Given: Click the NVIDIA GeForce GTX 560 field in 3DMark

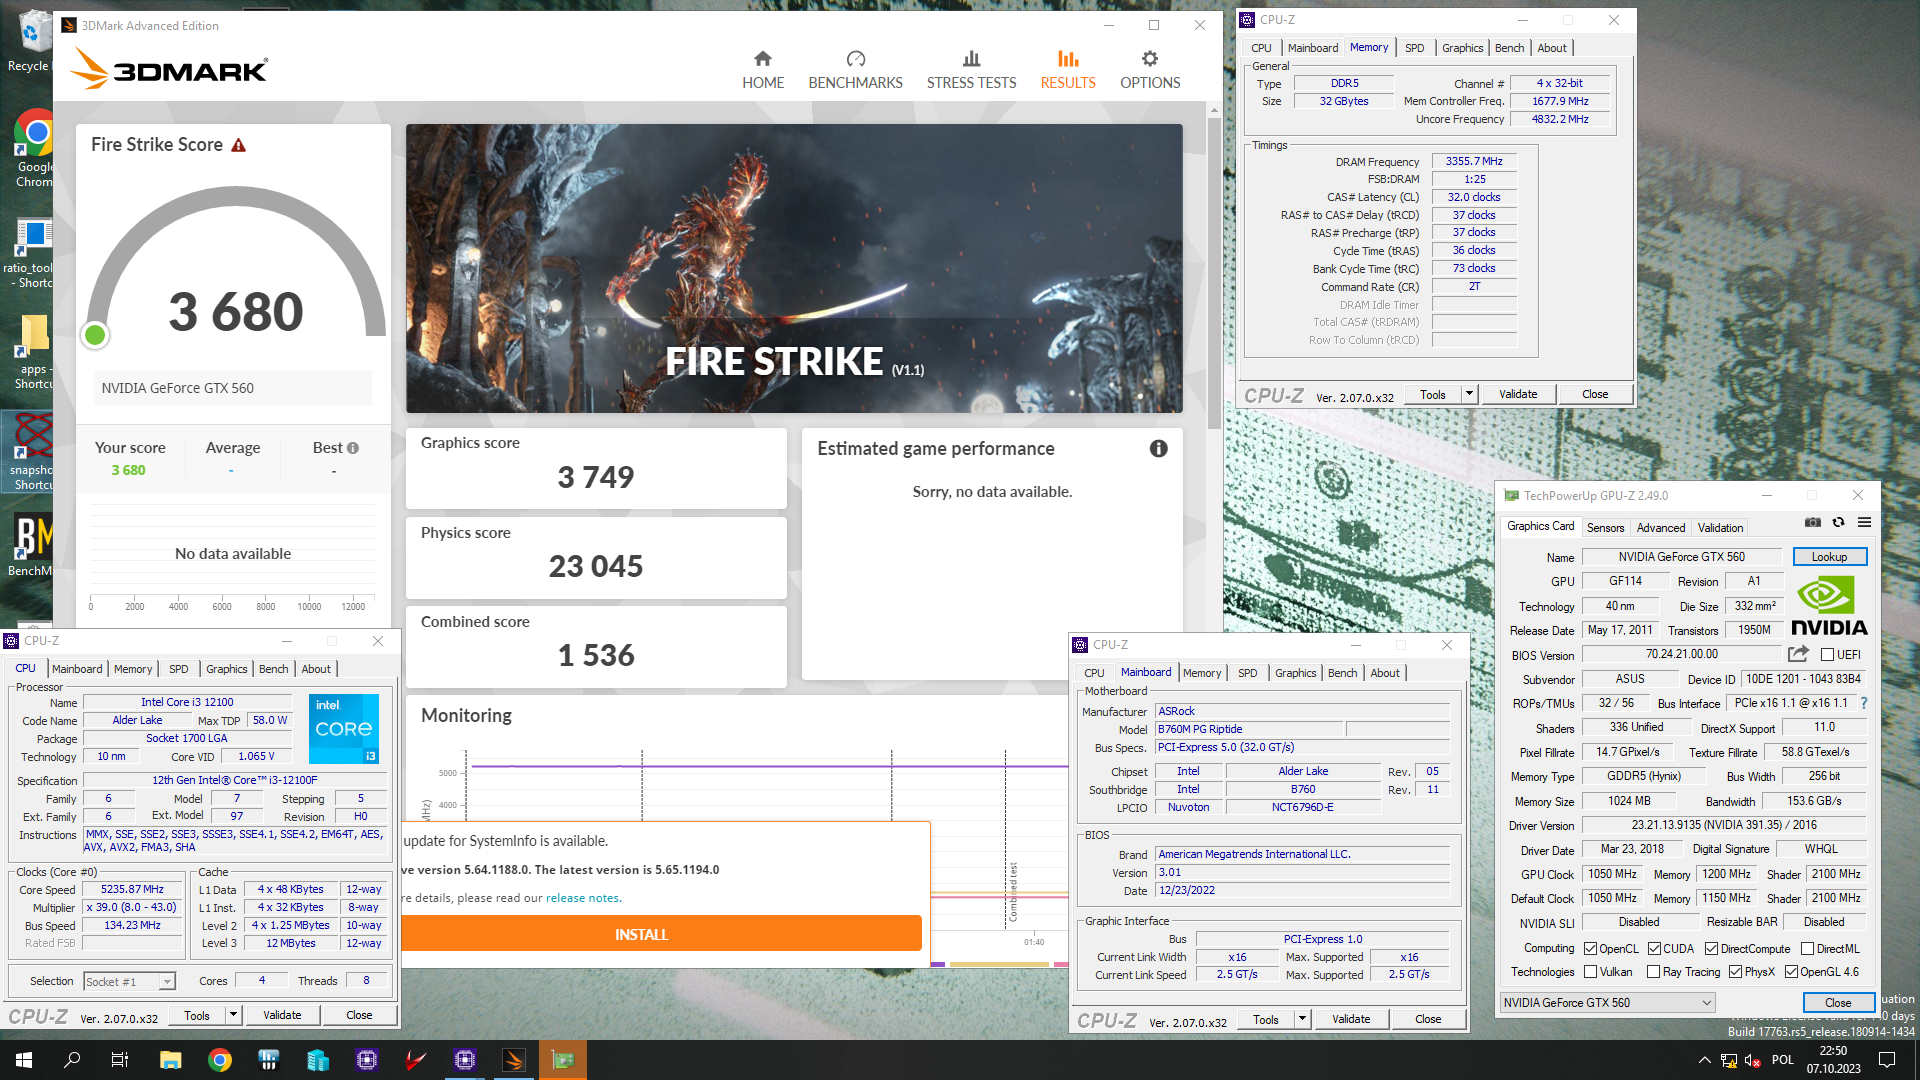Looking at the screenshot, I should coord(233,388).
